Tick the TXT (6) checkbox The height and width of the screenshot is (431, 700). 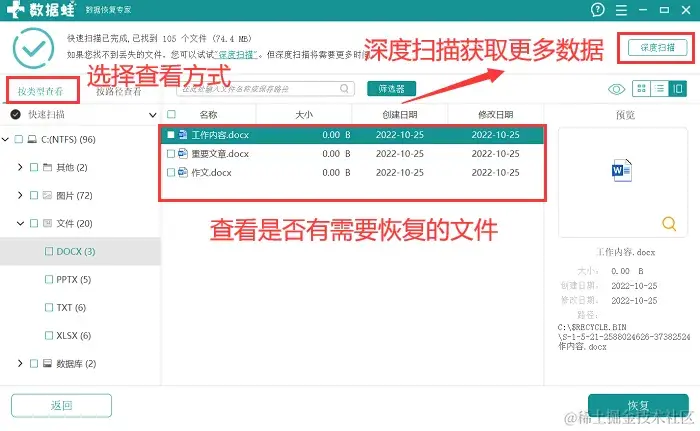pos(49,308)
